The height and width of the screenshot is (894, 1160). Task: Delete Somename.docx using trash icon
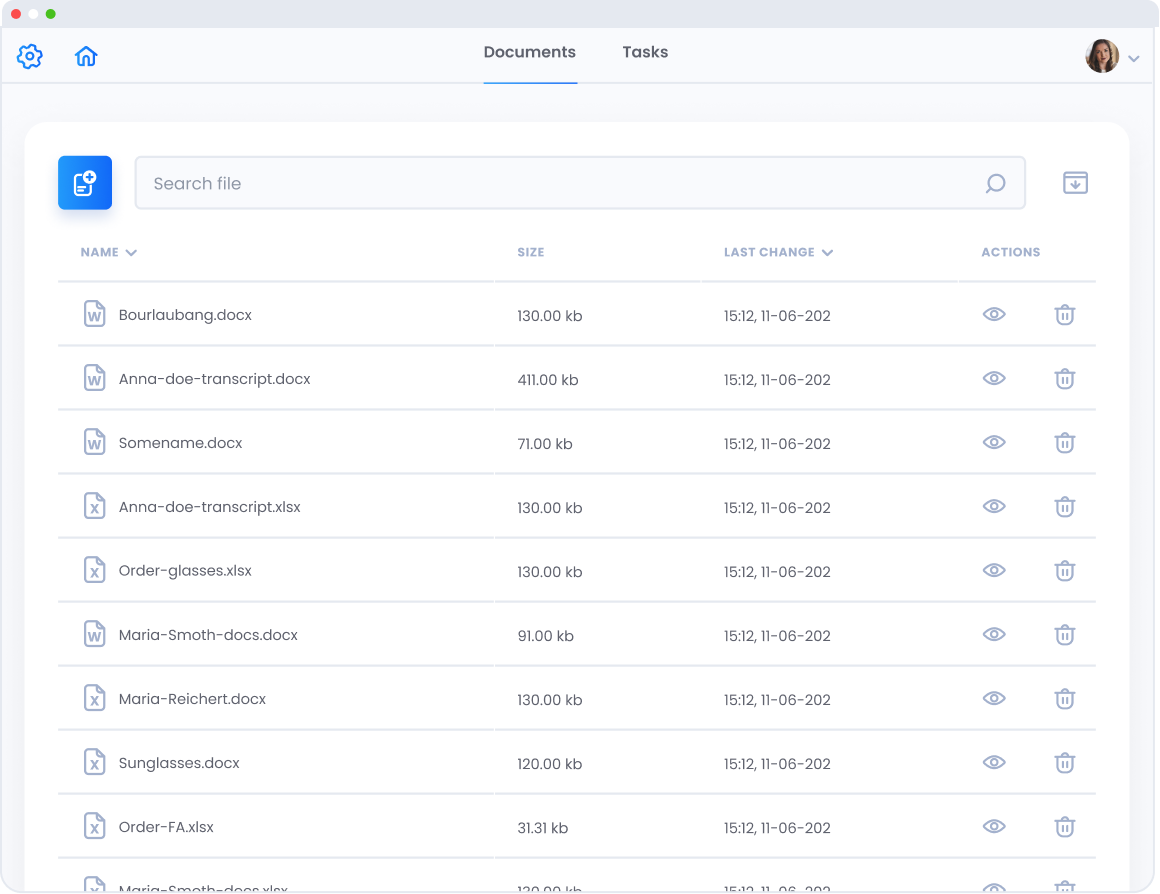(1065, 443)
